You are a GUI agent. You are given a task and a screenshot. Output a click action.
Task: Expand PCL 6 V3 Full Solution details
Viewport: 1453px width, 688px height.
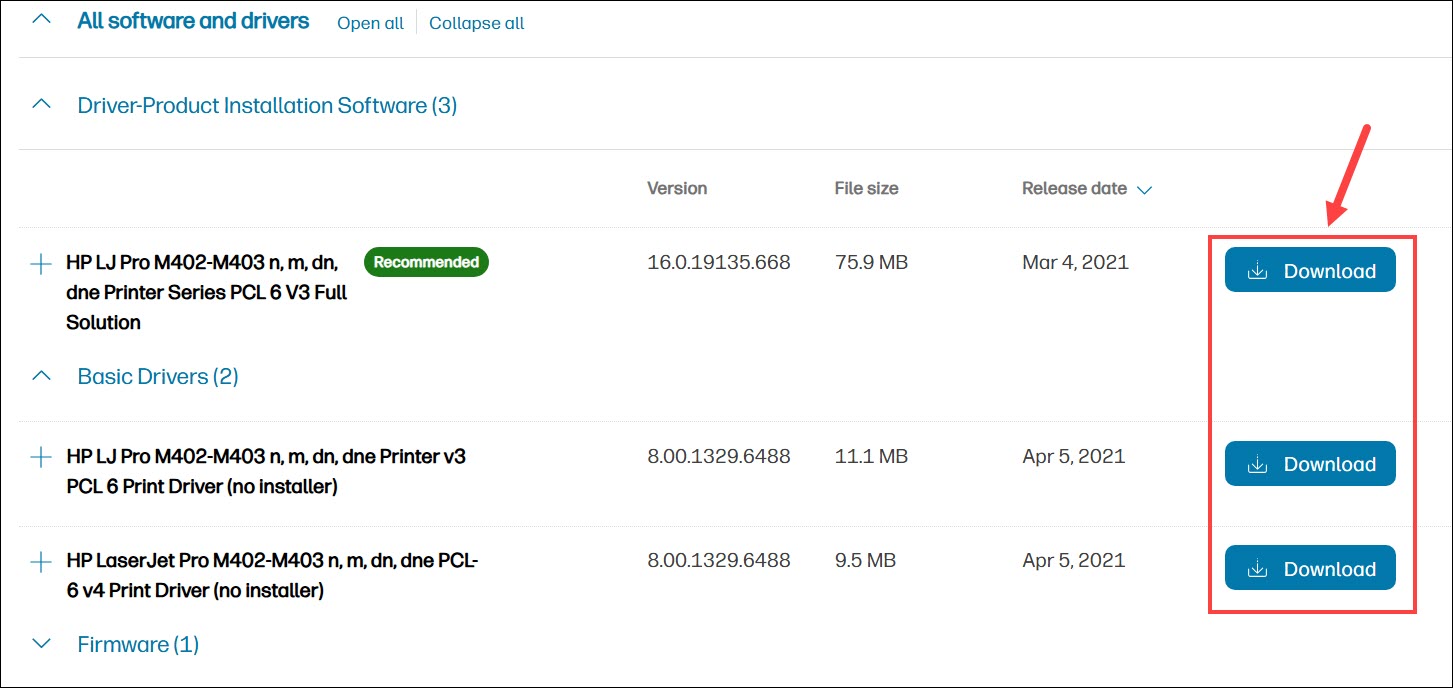(41, 264)
